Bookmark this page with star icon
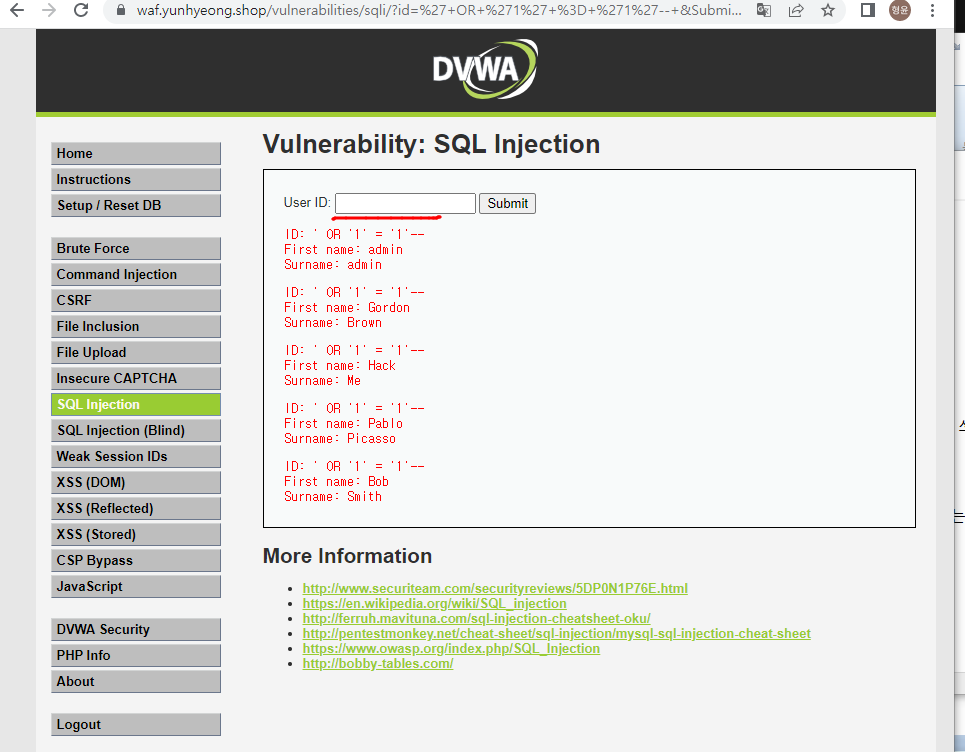965x752 pixels. pos(828,10)
